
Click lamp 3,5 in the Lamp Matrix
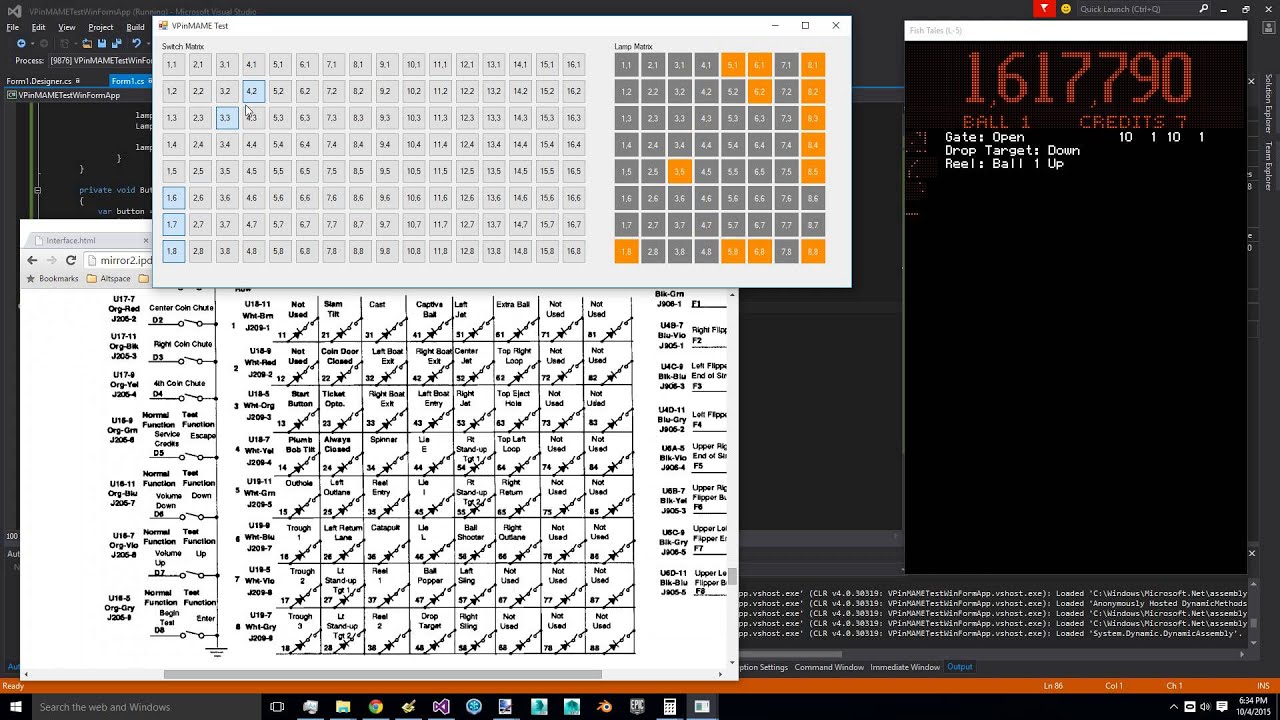(680, 171)
